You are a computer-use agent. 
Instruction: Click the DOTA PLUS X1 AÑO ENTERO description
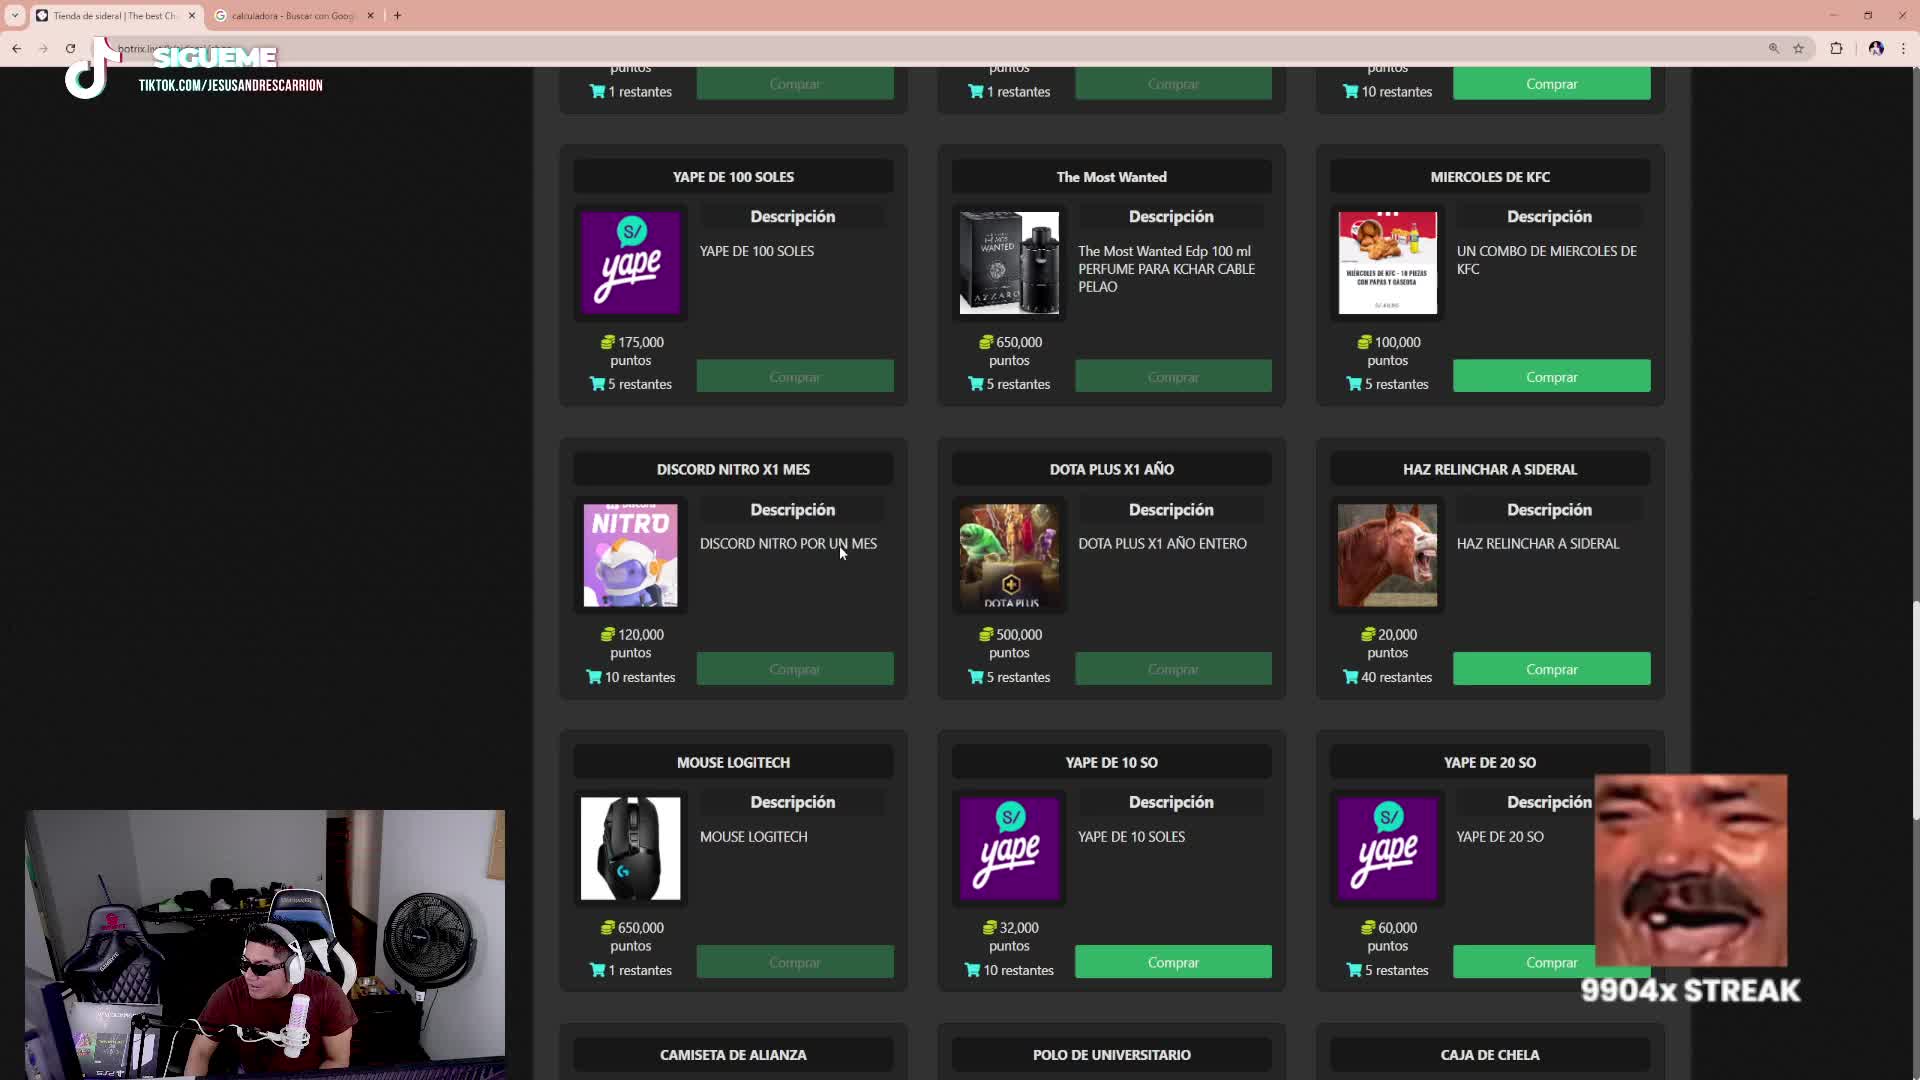1162,544
